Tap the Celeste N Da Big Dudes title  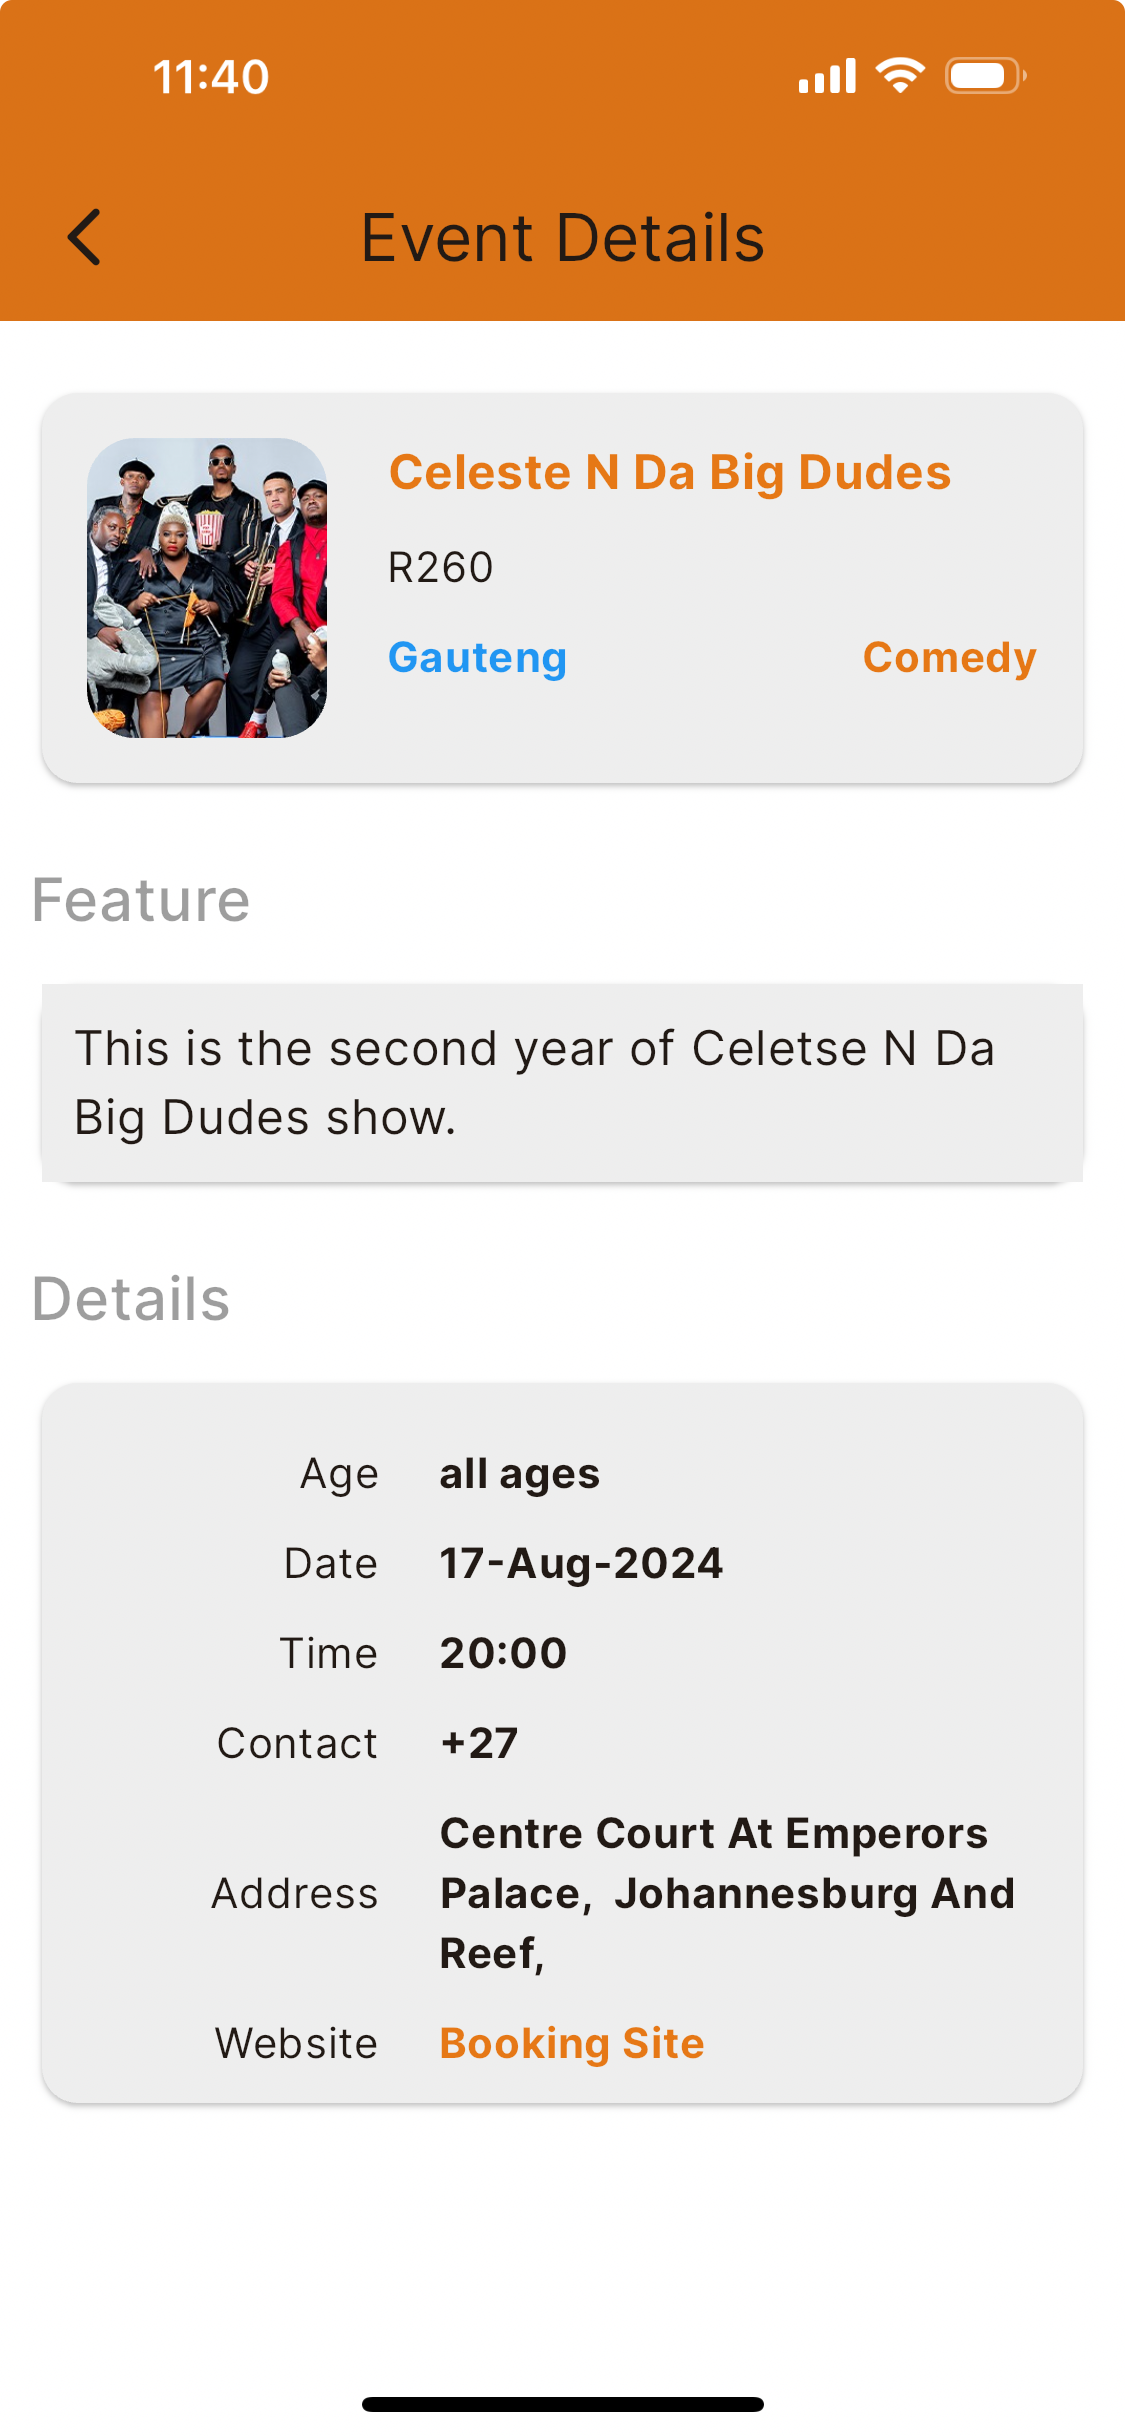click(669, 472)
